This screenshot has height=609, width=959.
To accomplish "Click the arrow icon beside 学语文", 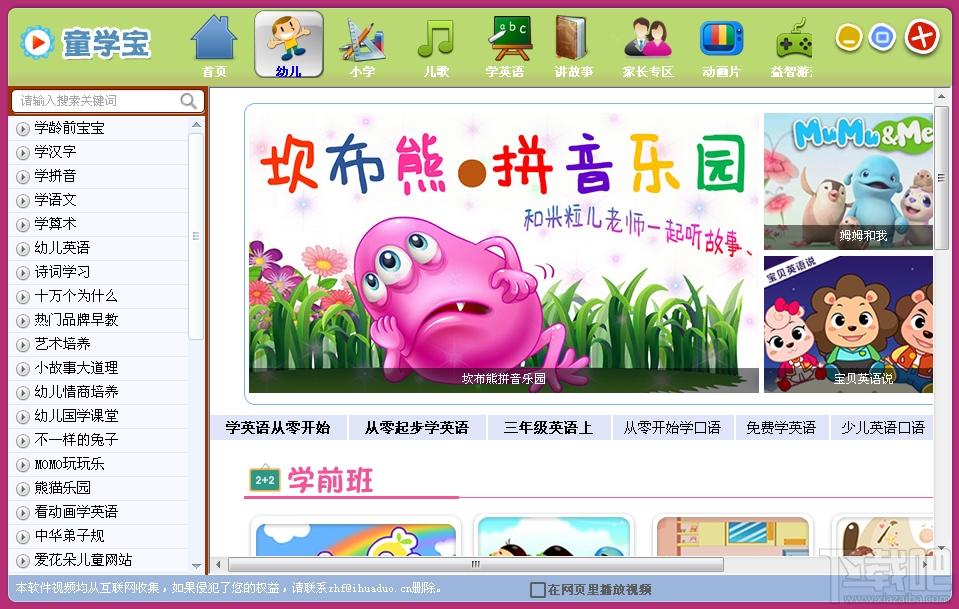I will click(x=23, y=201).
